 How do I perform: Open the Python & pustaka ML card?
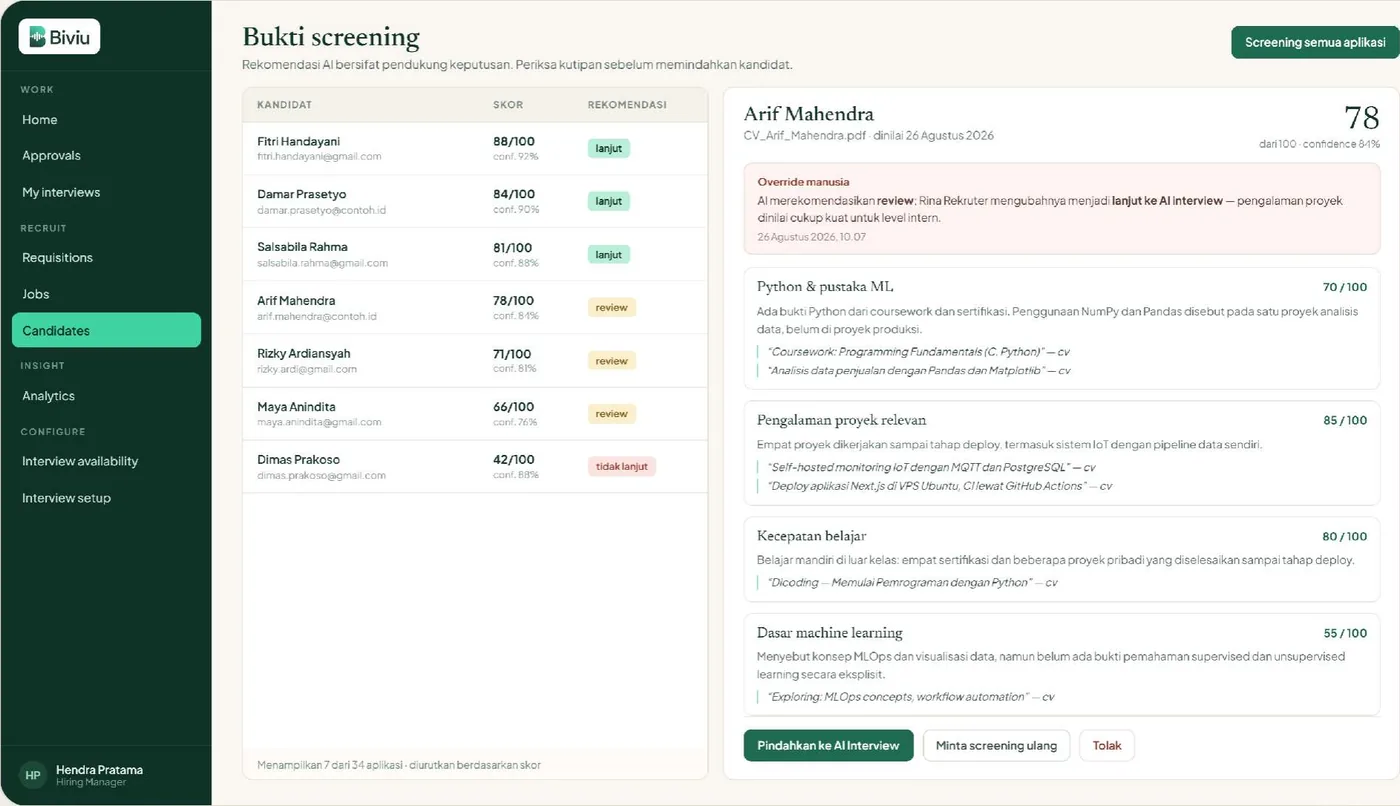tap(1062, 328)
